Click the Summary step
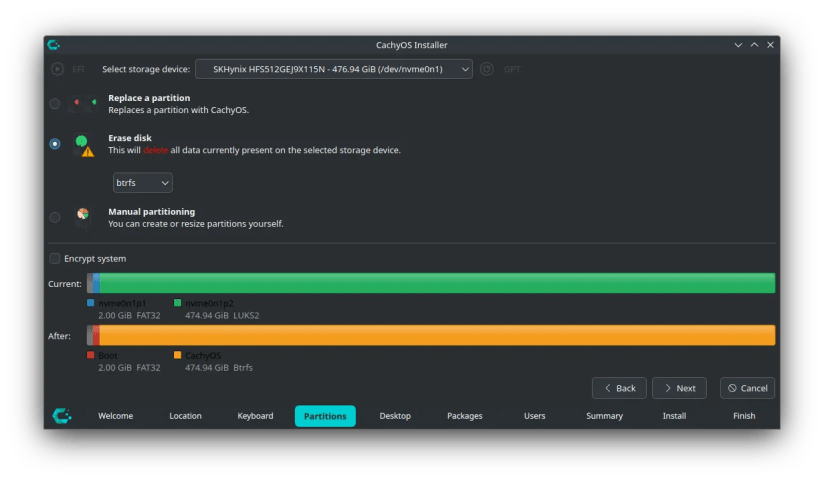 click(604, 416)
